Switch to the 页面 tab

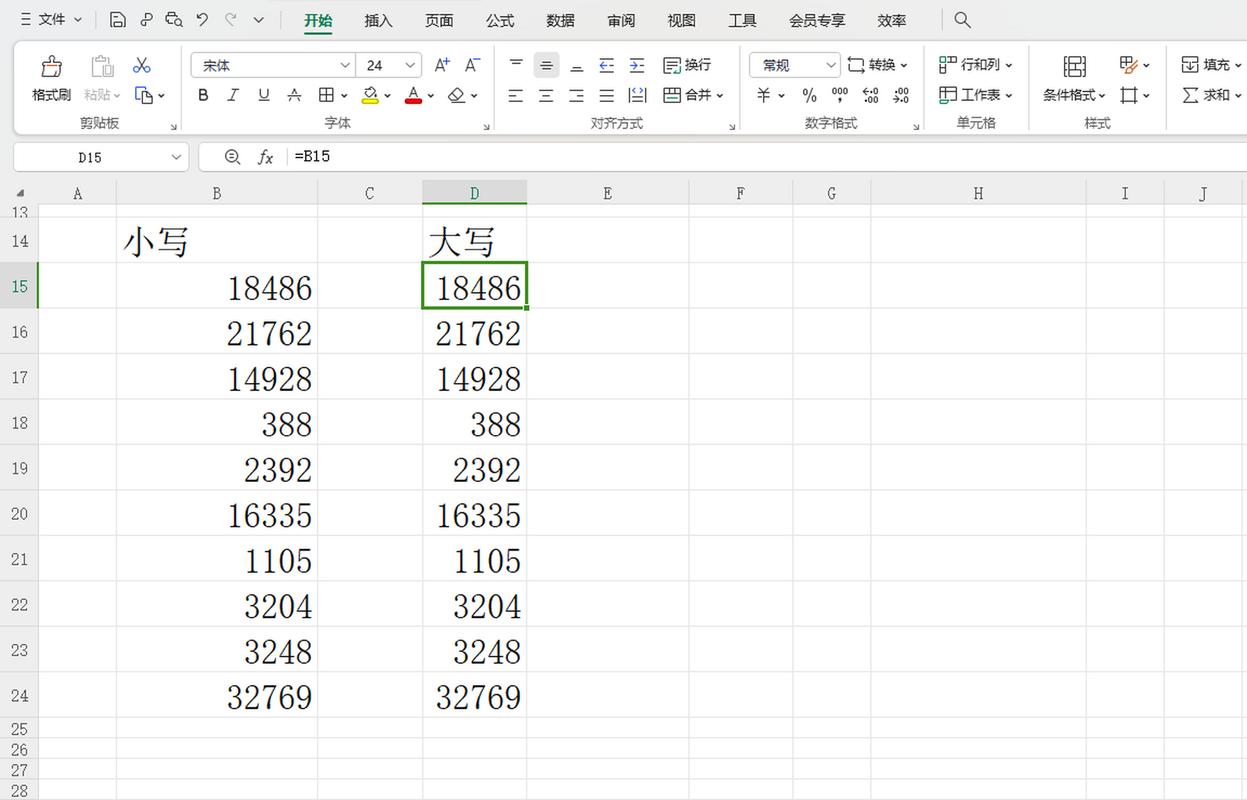[x=439, y=20]
